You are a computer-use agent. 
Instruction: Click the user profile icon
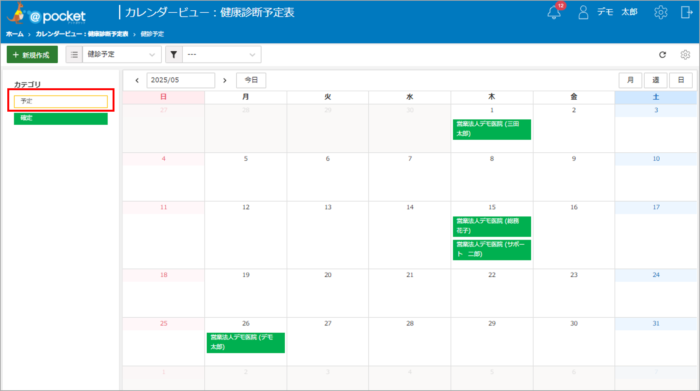point(583,12)
